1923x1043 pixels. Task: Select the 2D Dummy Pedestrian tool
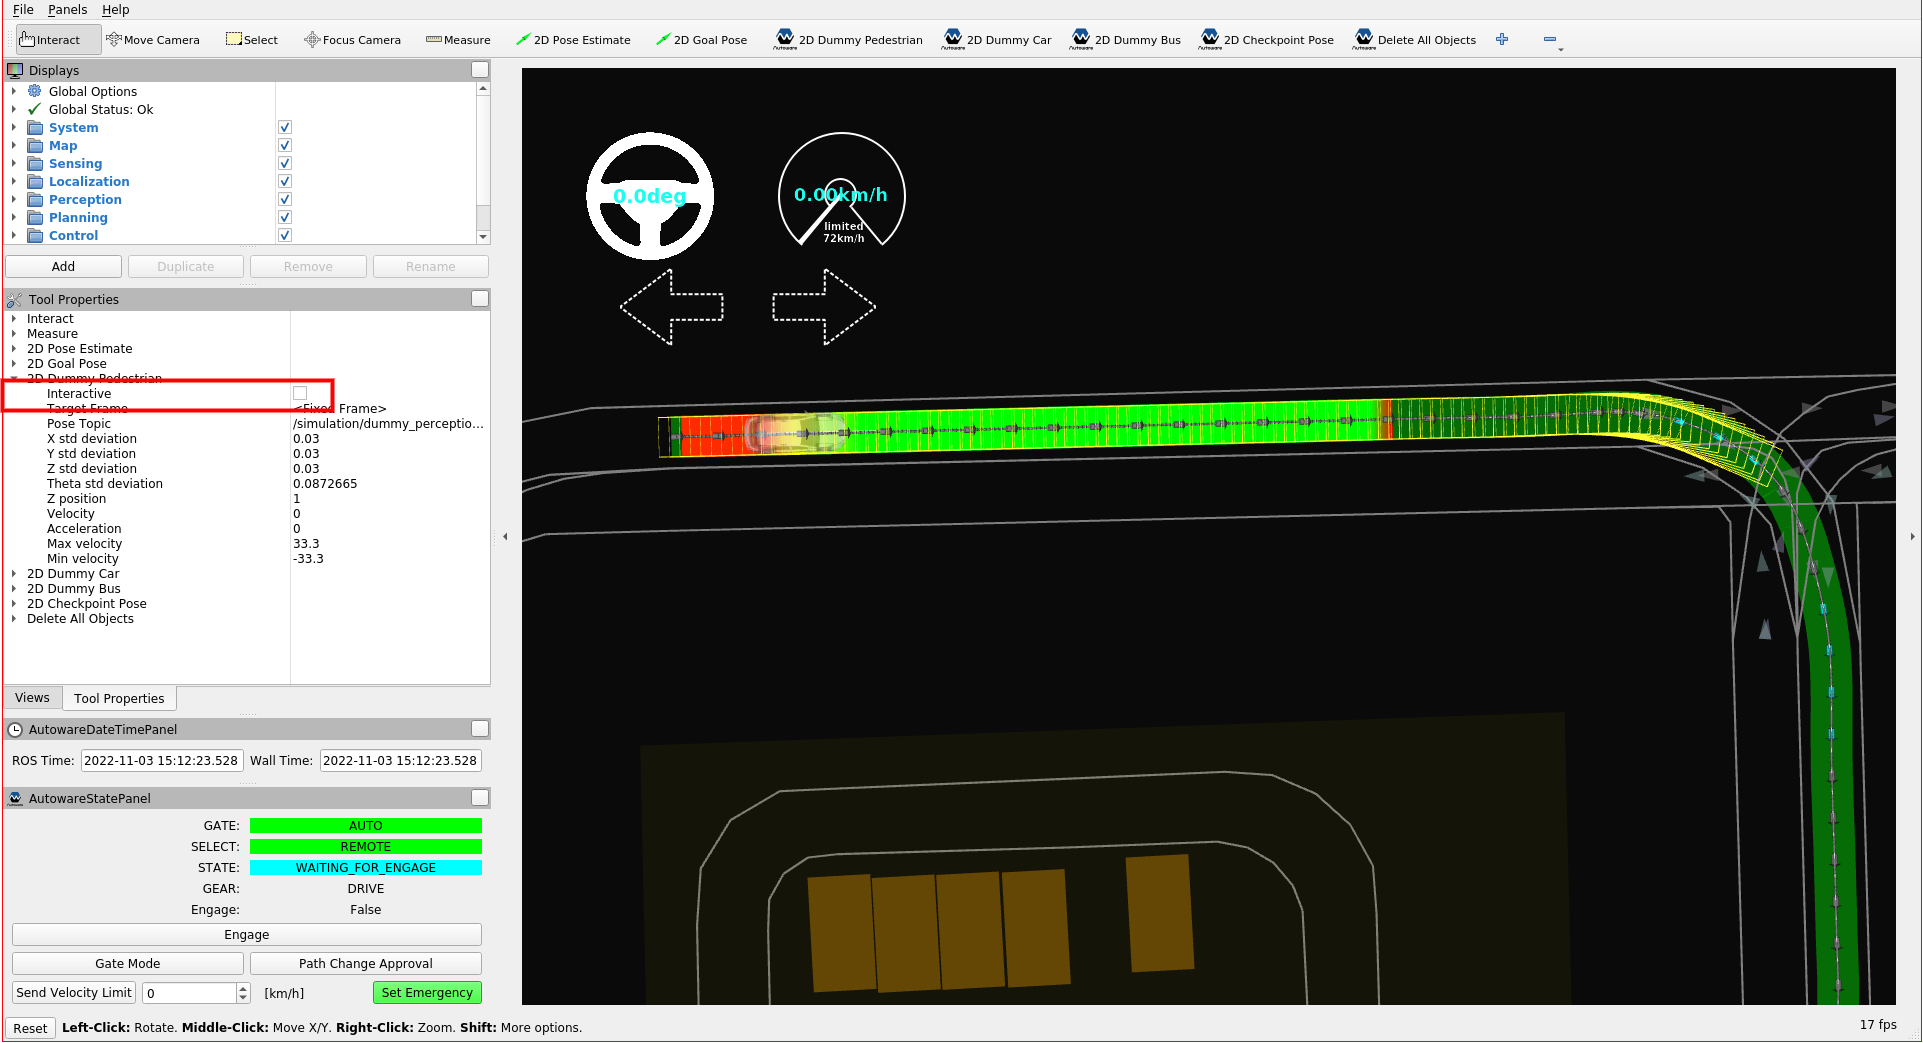[848, 39]
